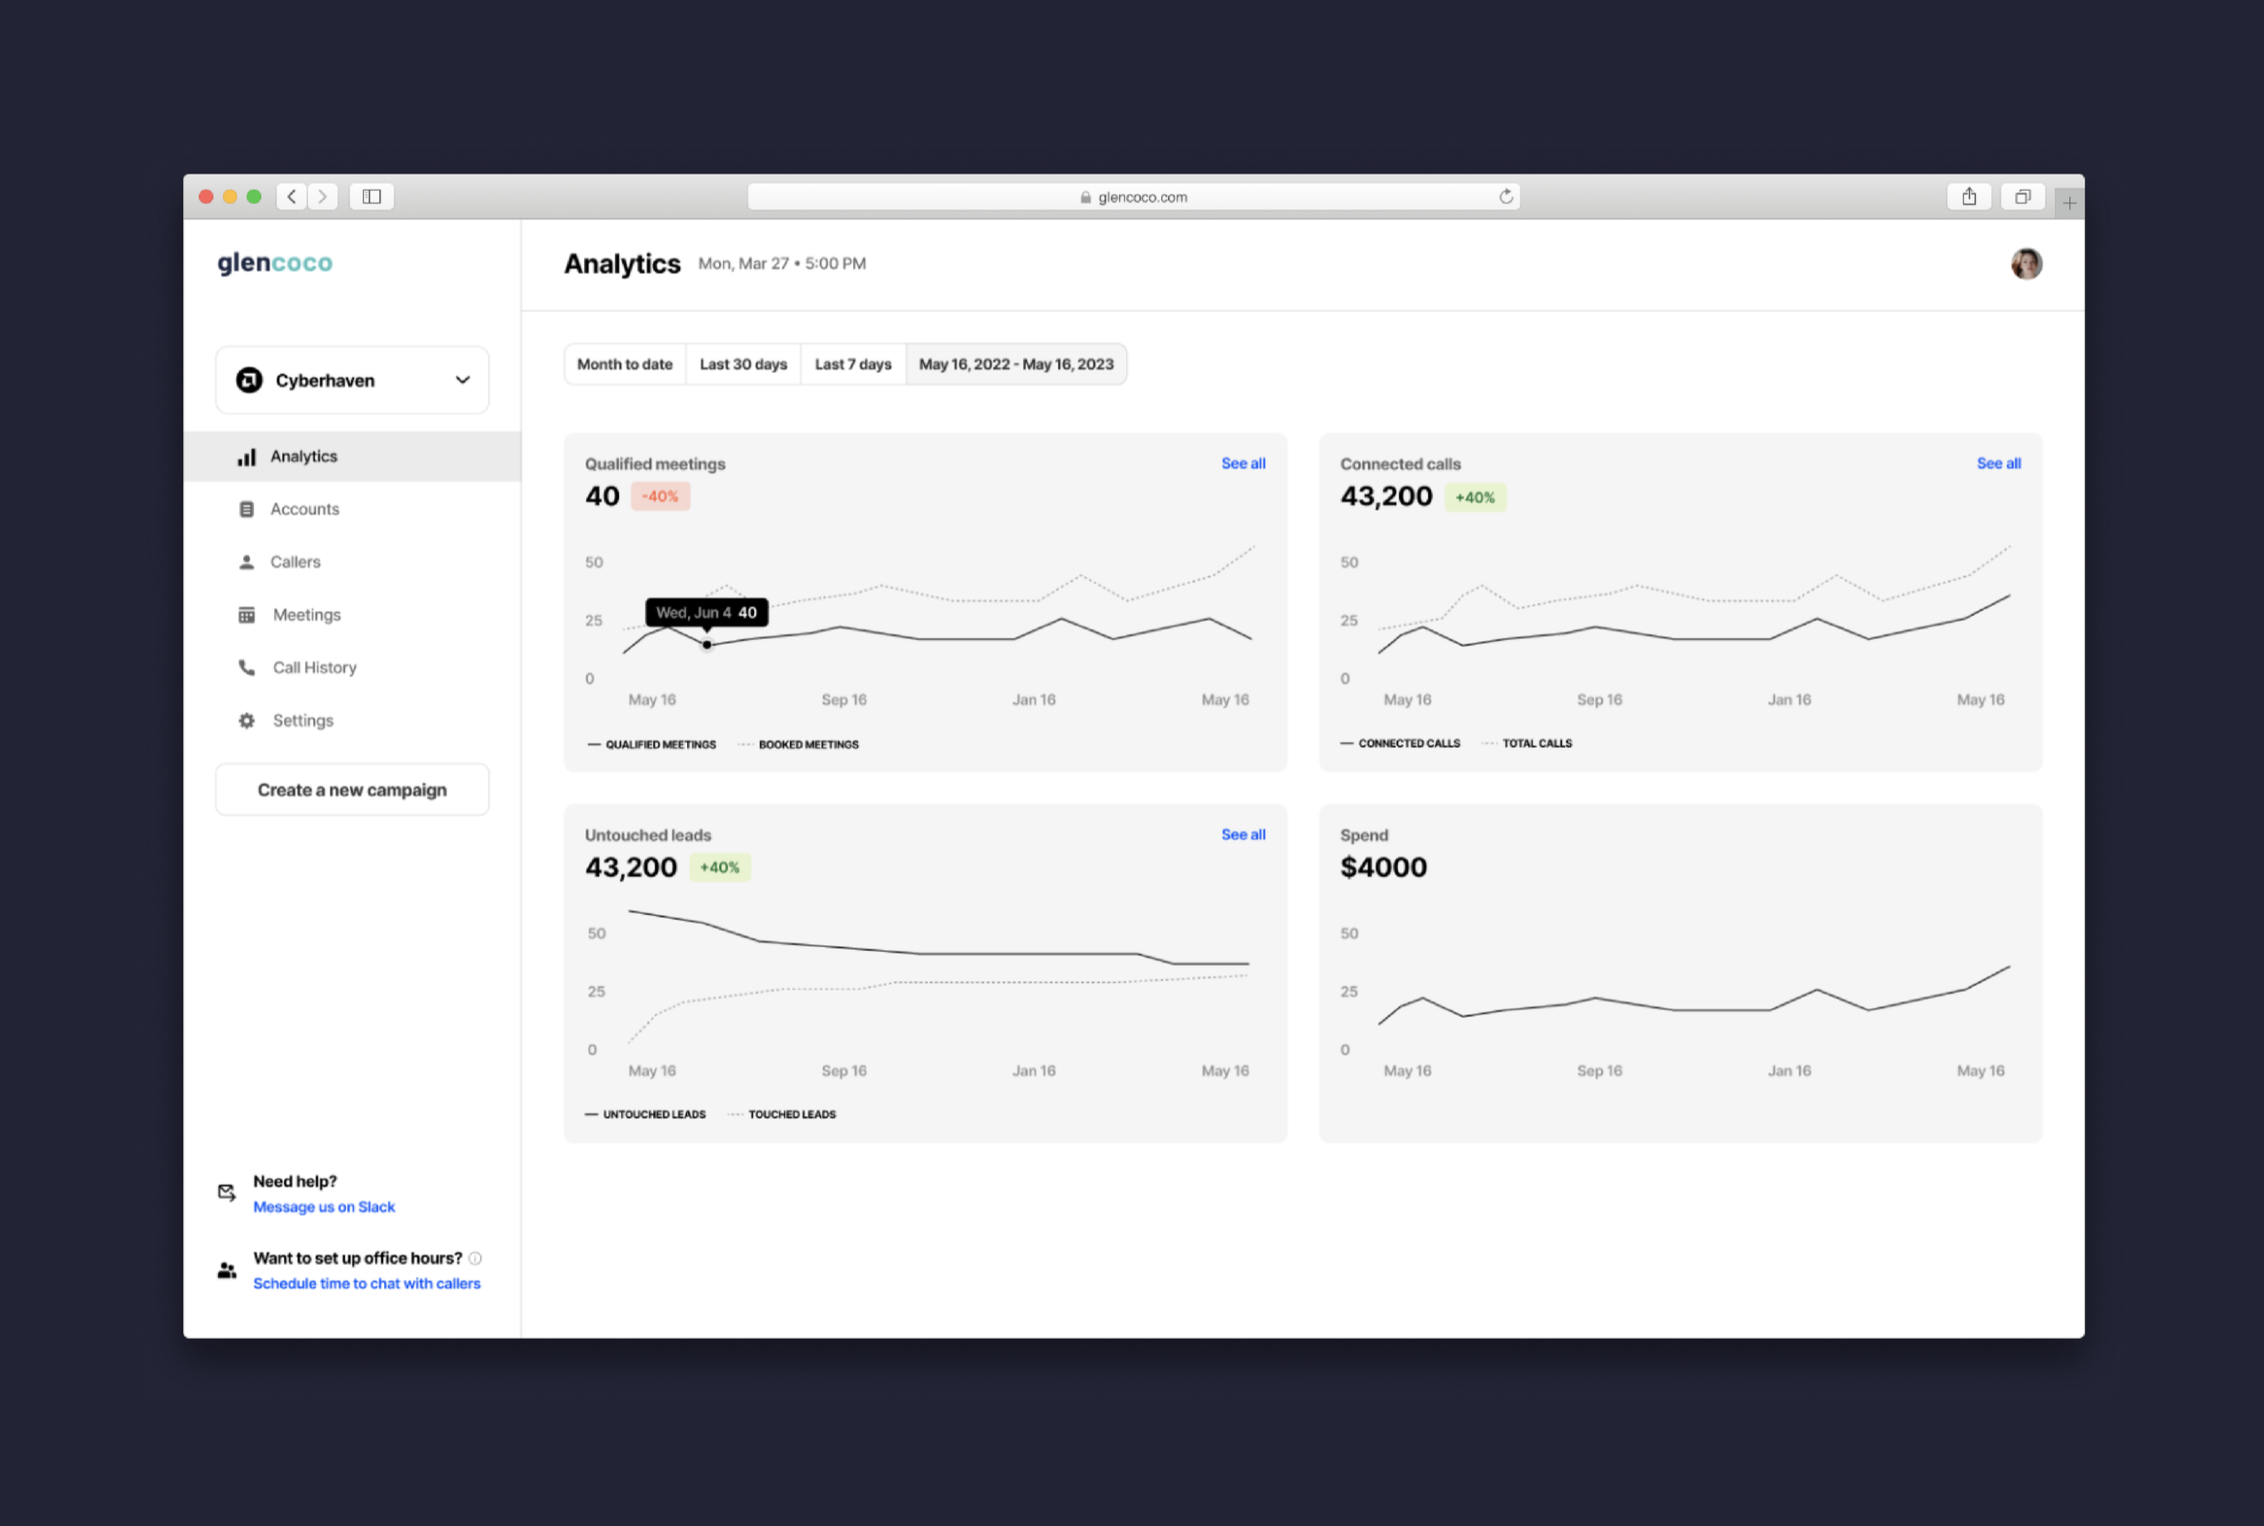Click Schedule time to chat with callers
This screenshot has width=2264, height=1526.
(366, 1284)
